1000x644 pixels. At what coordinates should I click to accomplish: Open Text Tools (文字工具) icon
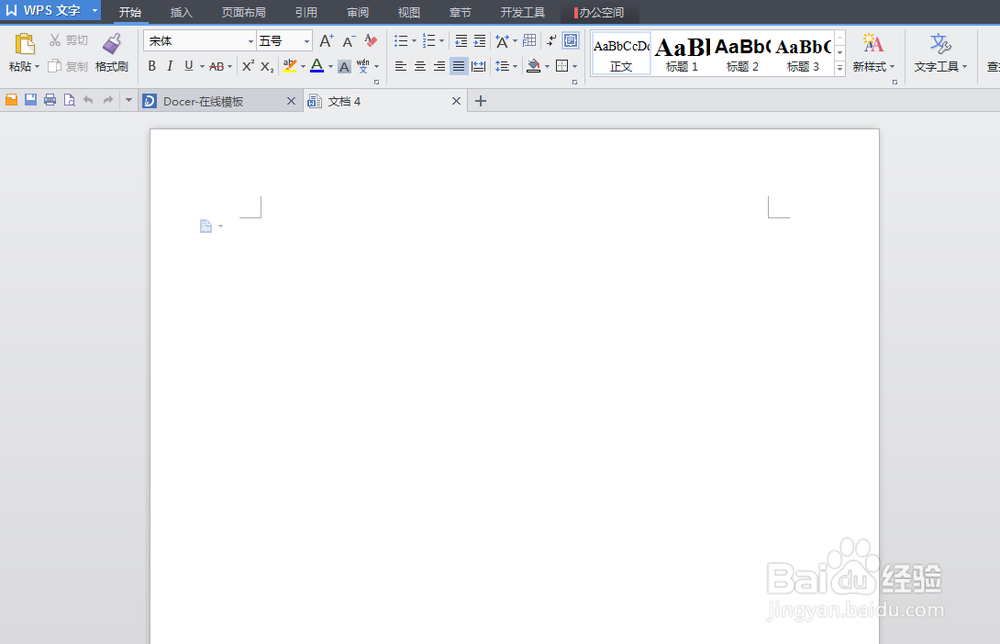(x=940, y=44)
